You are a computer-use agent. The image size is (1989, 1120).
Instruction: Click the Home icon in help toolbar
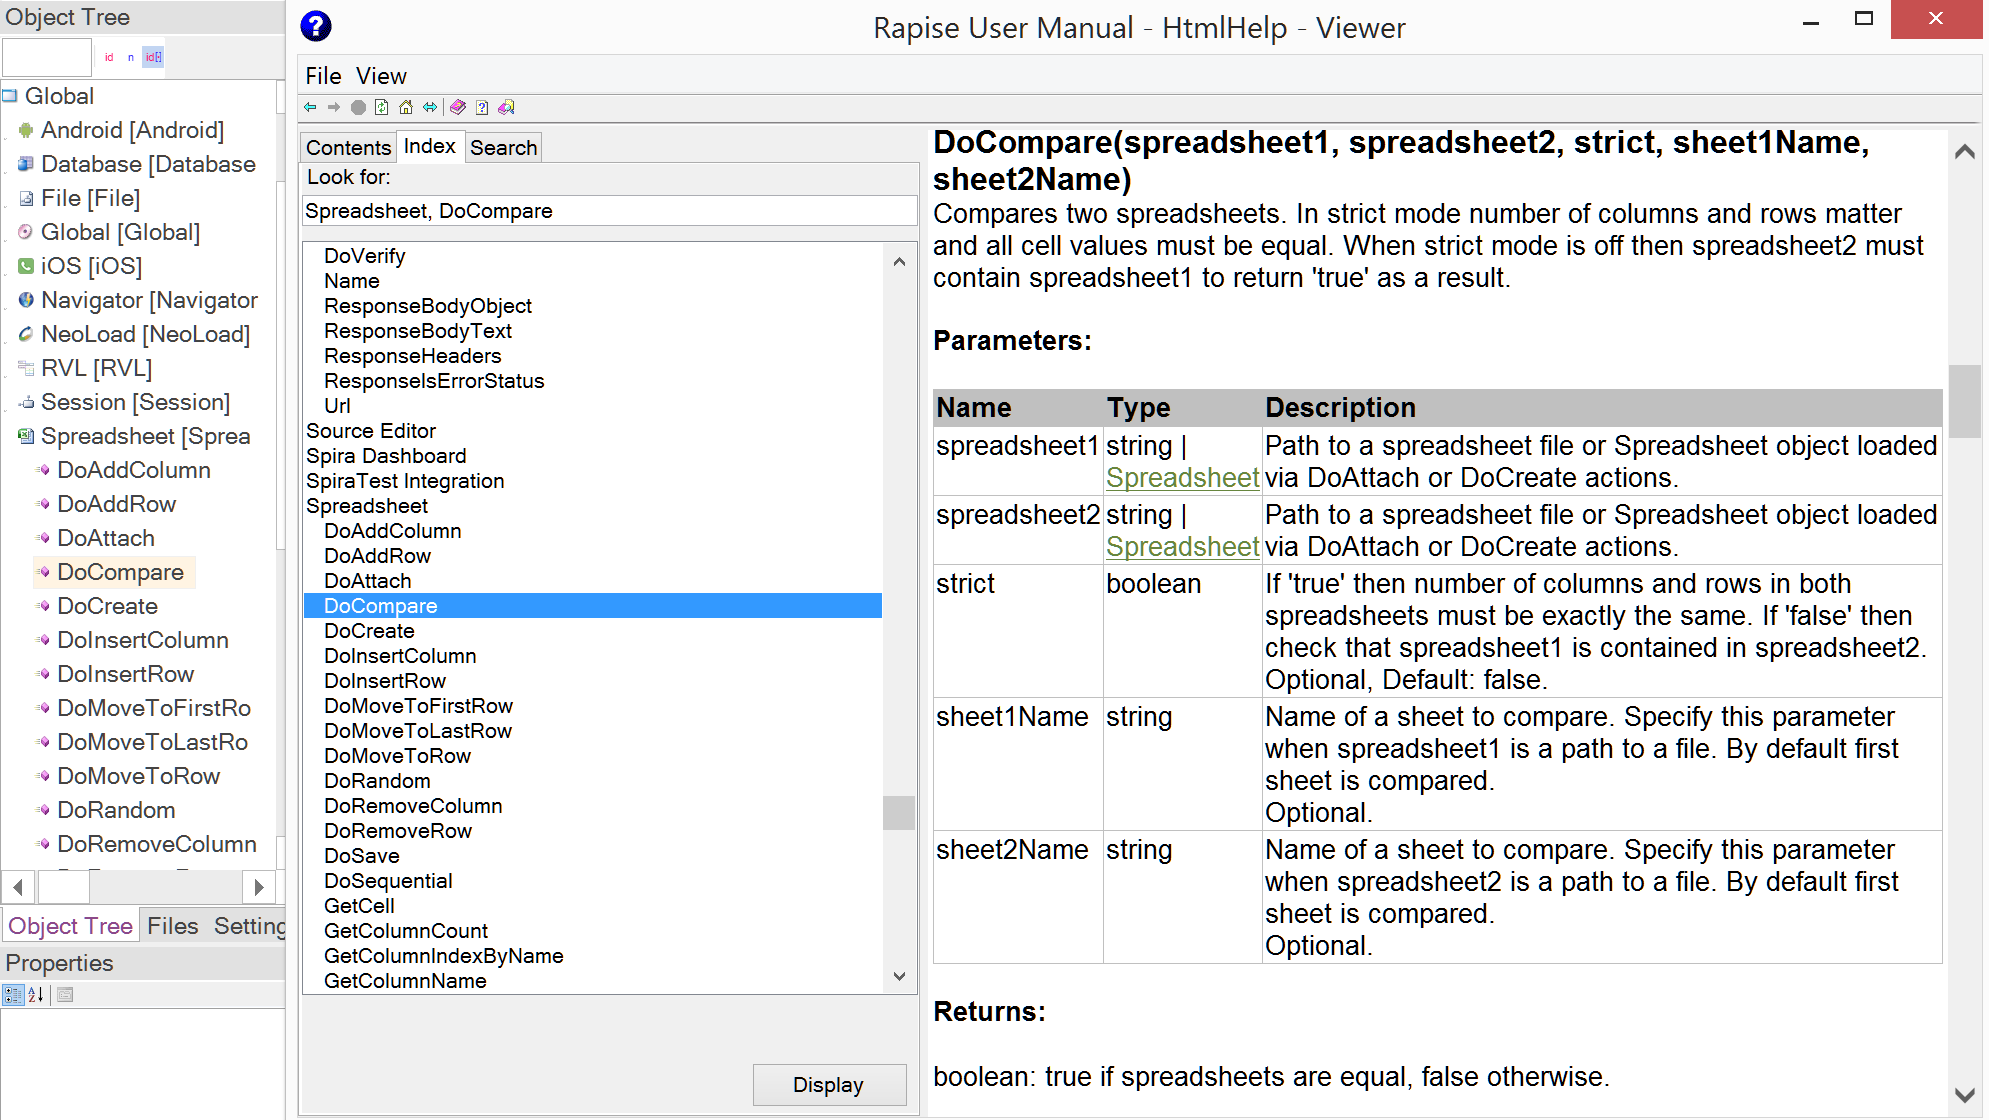tap(406, 107)
